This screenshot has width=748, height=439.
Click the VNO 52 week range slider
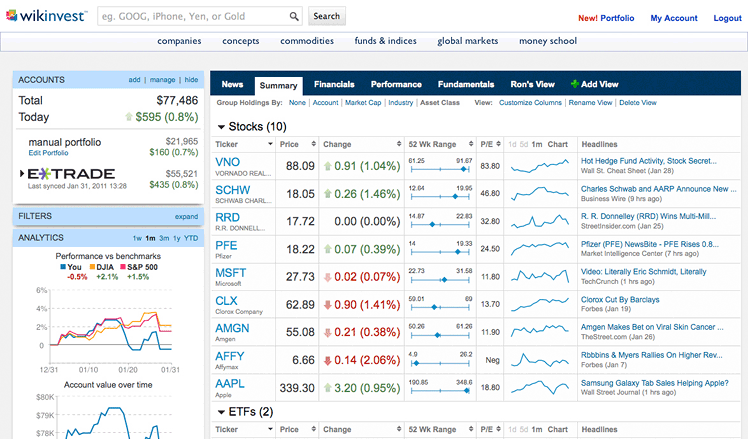(x=440, y=169)
